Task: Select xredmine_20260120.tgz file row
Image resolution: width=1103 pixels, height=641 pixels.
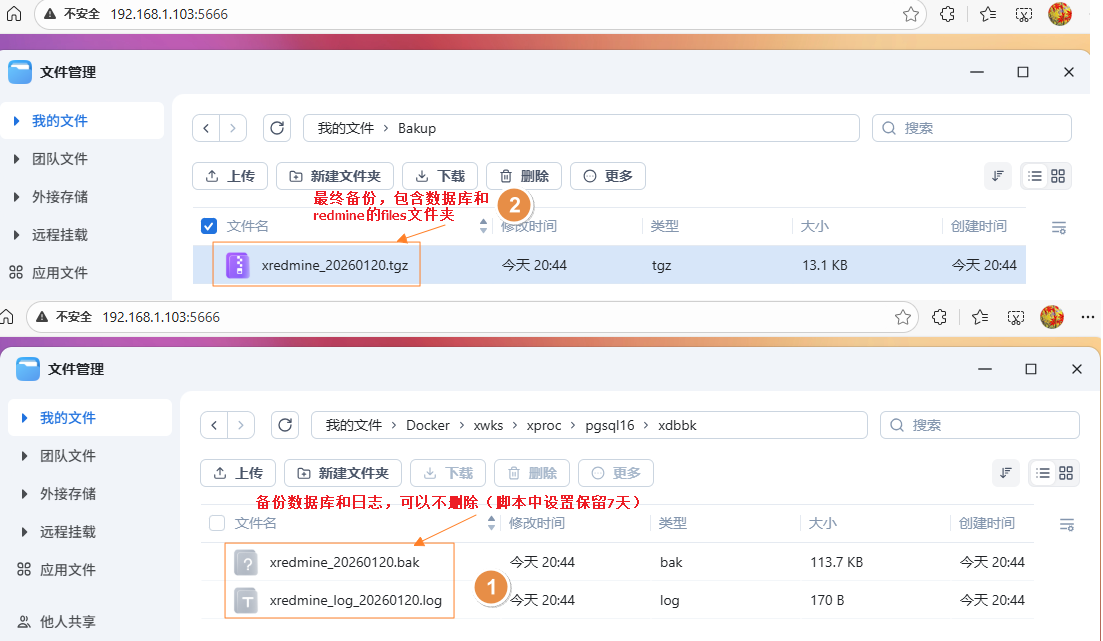Action: coord(609,265)
